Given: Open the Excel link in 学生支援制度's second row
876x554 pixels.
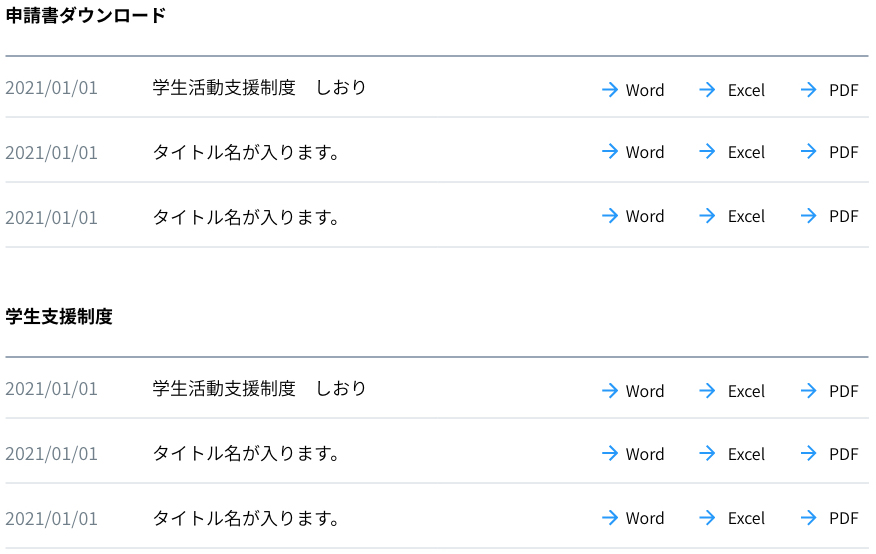Looking at the screenshot, I should [745, 455].
